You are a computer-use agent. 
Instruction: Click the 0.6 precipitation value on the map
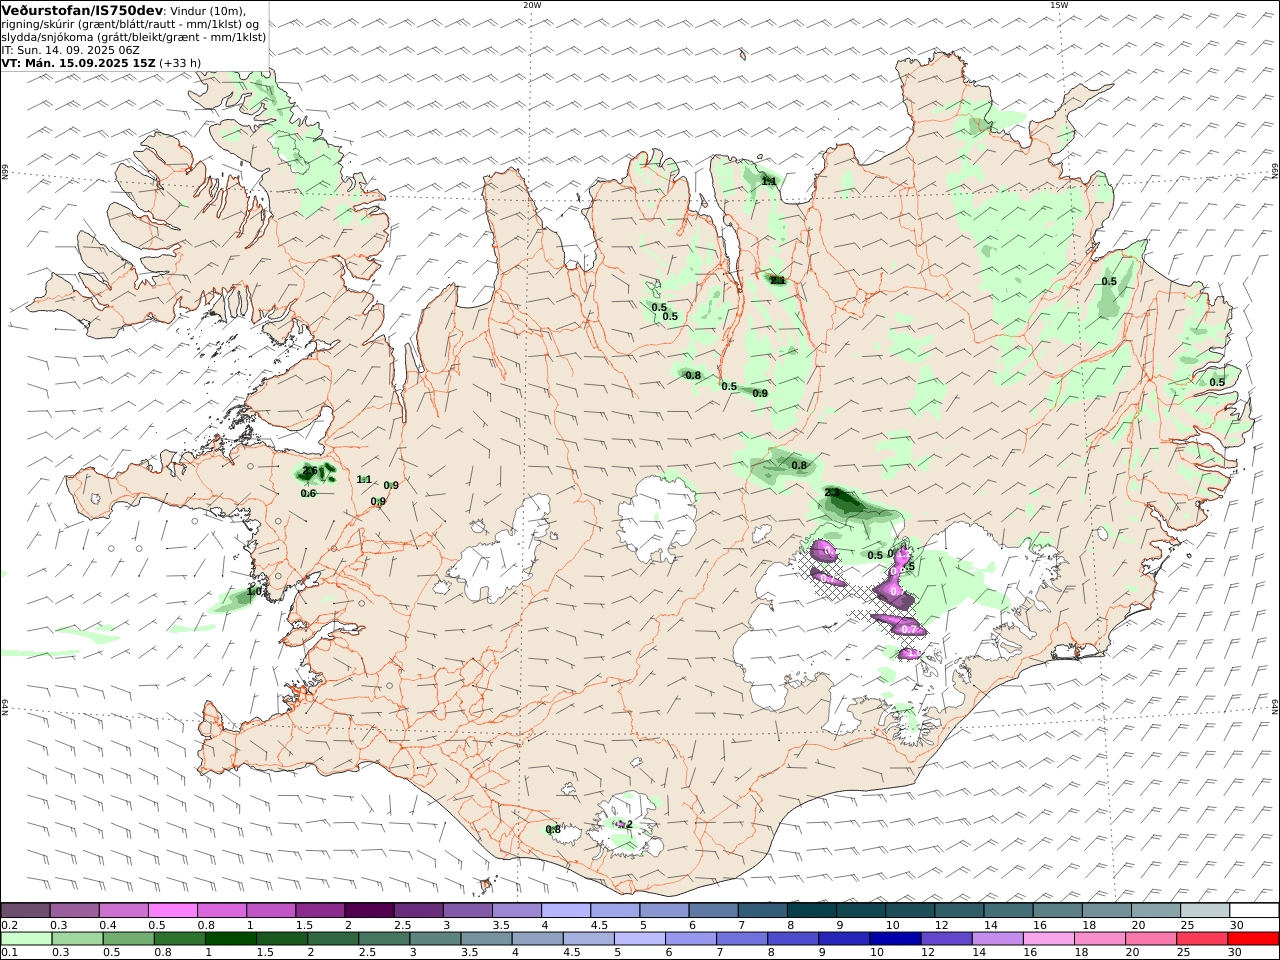tap(308, 493)
